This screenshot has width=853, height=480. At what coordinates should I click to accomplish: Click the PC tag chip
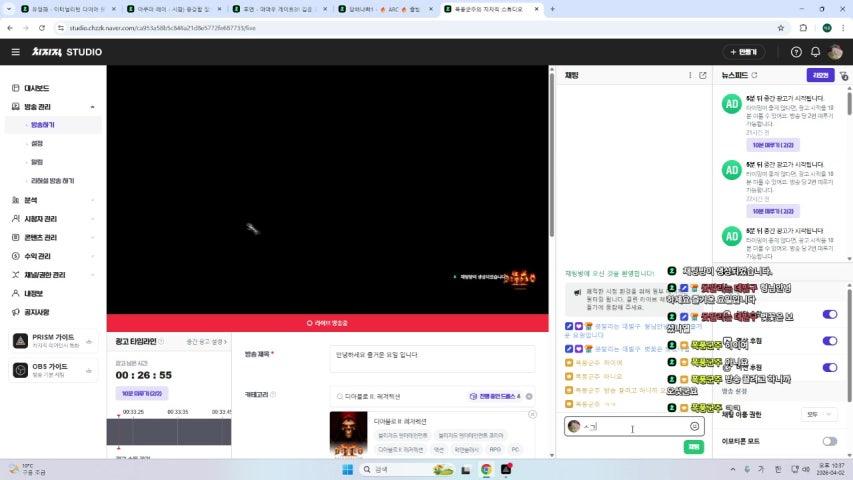[x=515, y=450]
